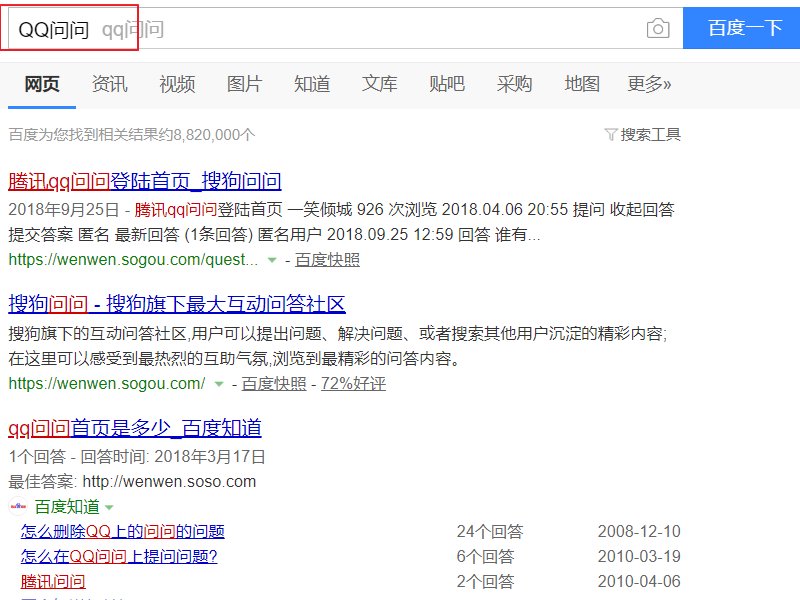Image resolution: width=800 pixels, height=600 pixels.
Task: Open the 更多» menu
Action: tap(648, 84)
